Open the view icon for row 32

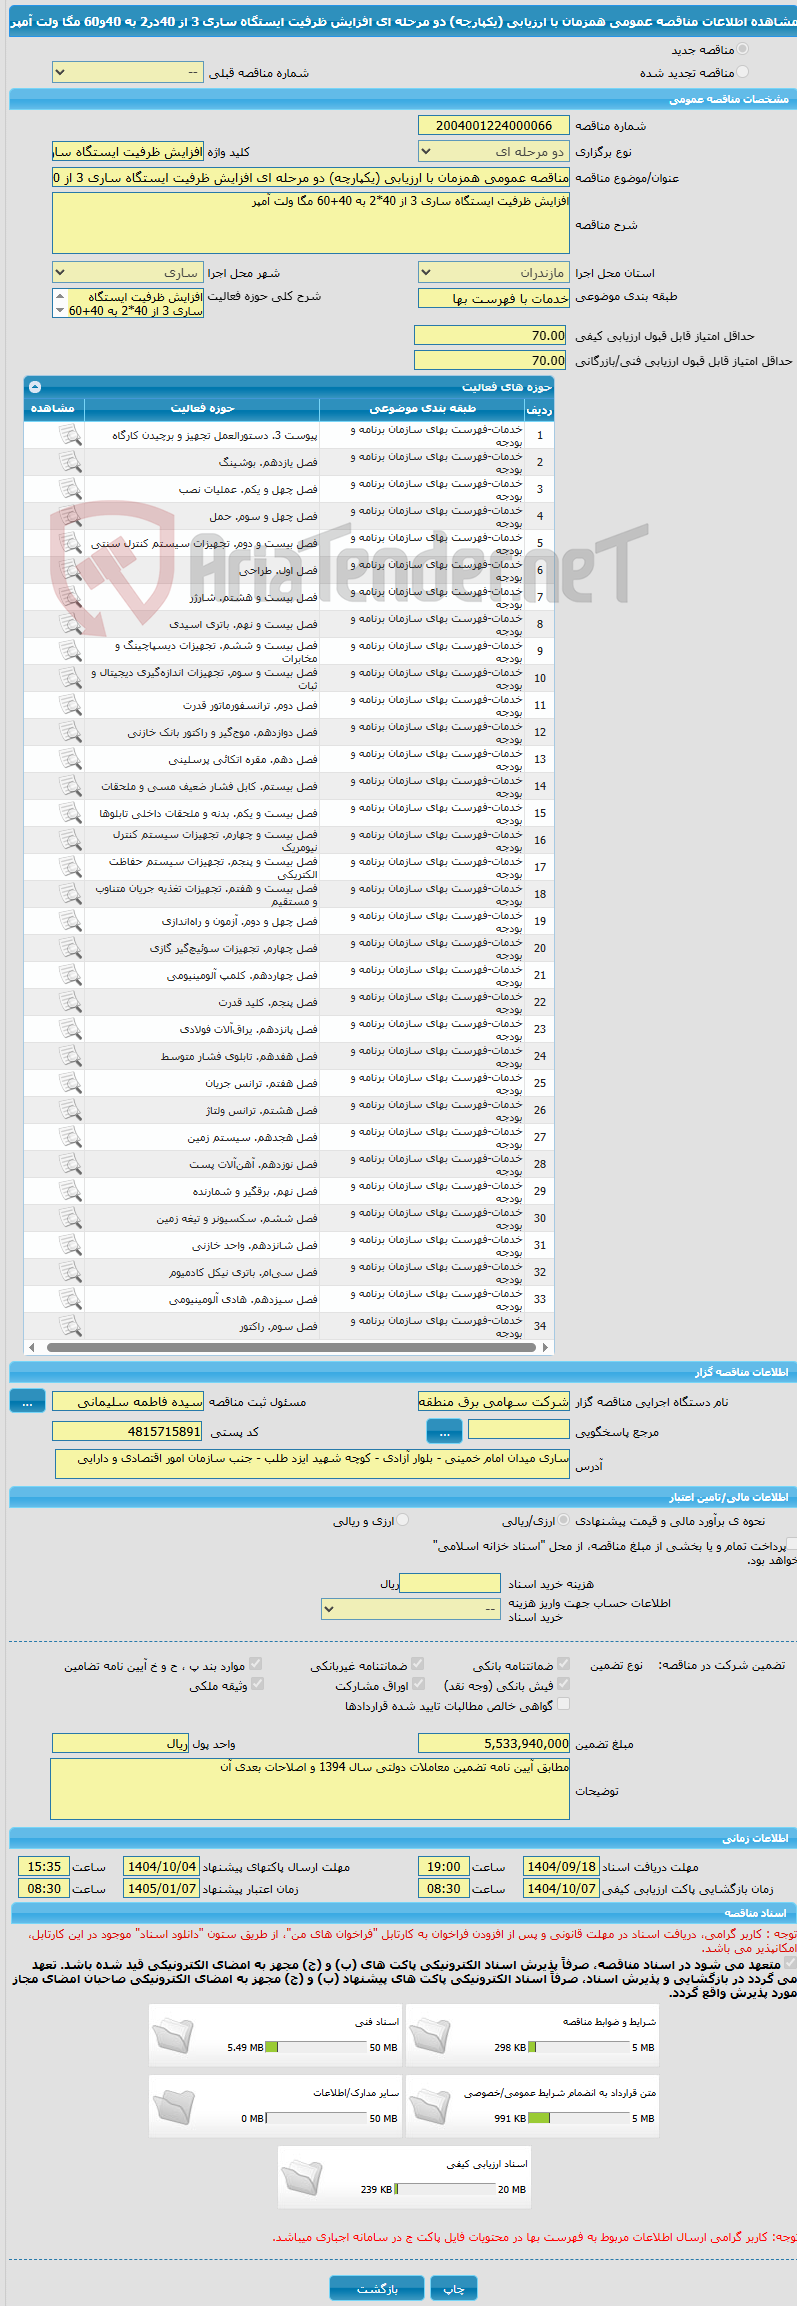(x=70, y=1272)
